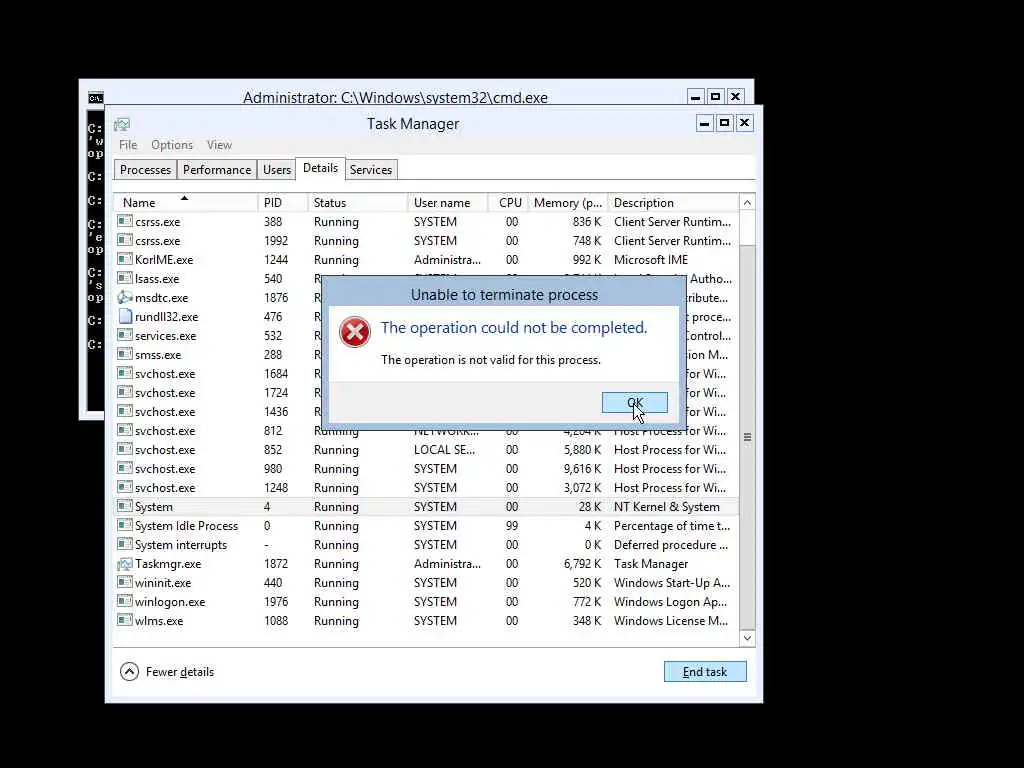Sort by the User name column header
The image size is (1024, 768).
[448, 202]
